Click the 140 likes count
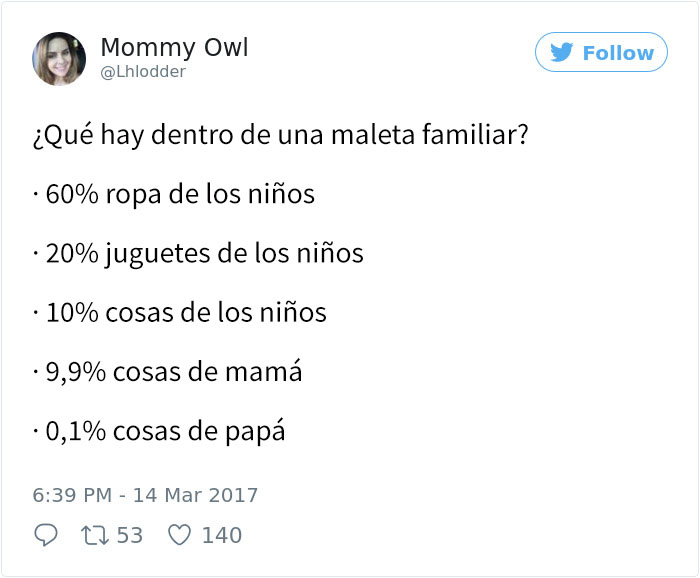The image size is (700, 578). (x=222, y=535)
